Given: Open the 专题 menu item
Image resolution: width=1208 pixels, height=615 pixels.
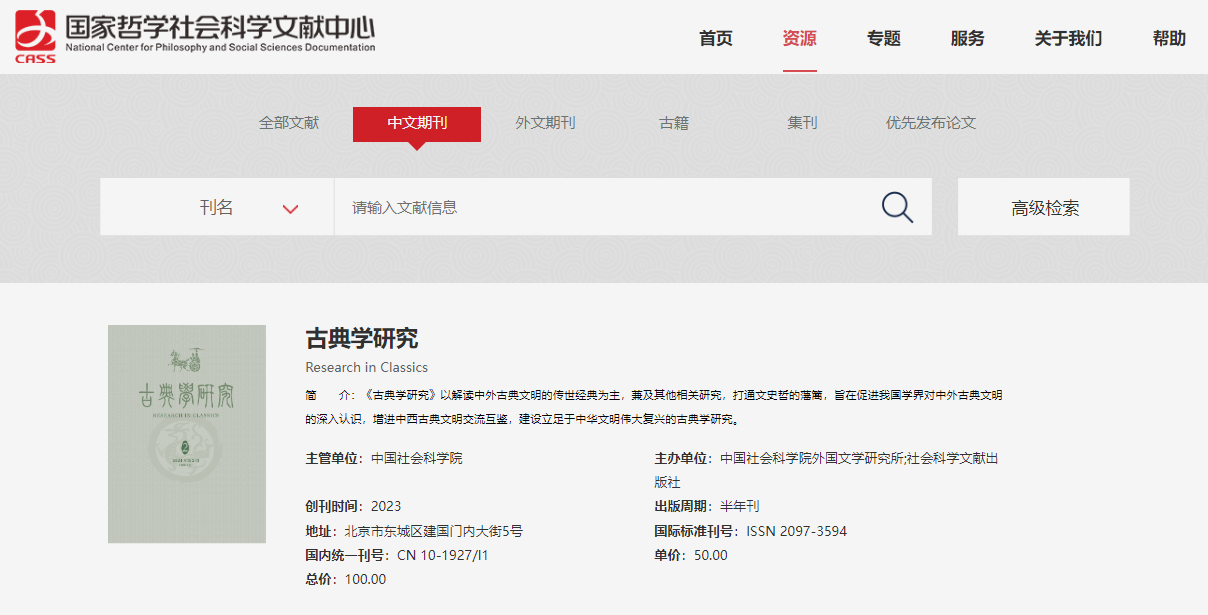Looking at the screenshot, I should (x=884, y=39).
